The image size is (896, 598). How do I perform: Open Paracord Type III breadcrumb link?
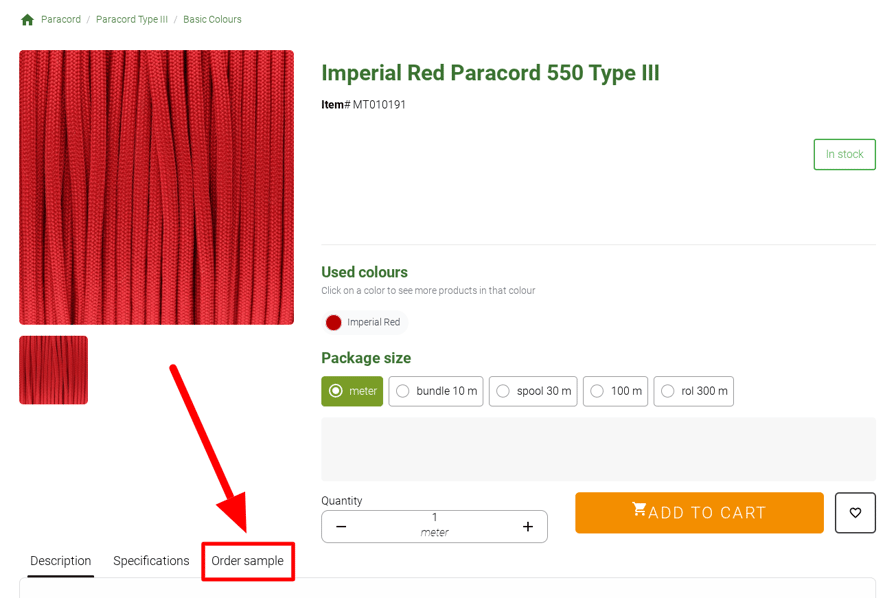[132, 20]
